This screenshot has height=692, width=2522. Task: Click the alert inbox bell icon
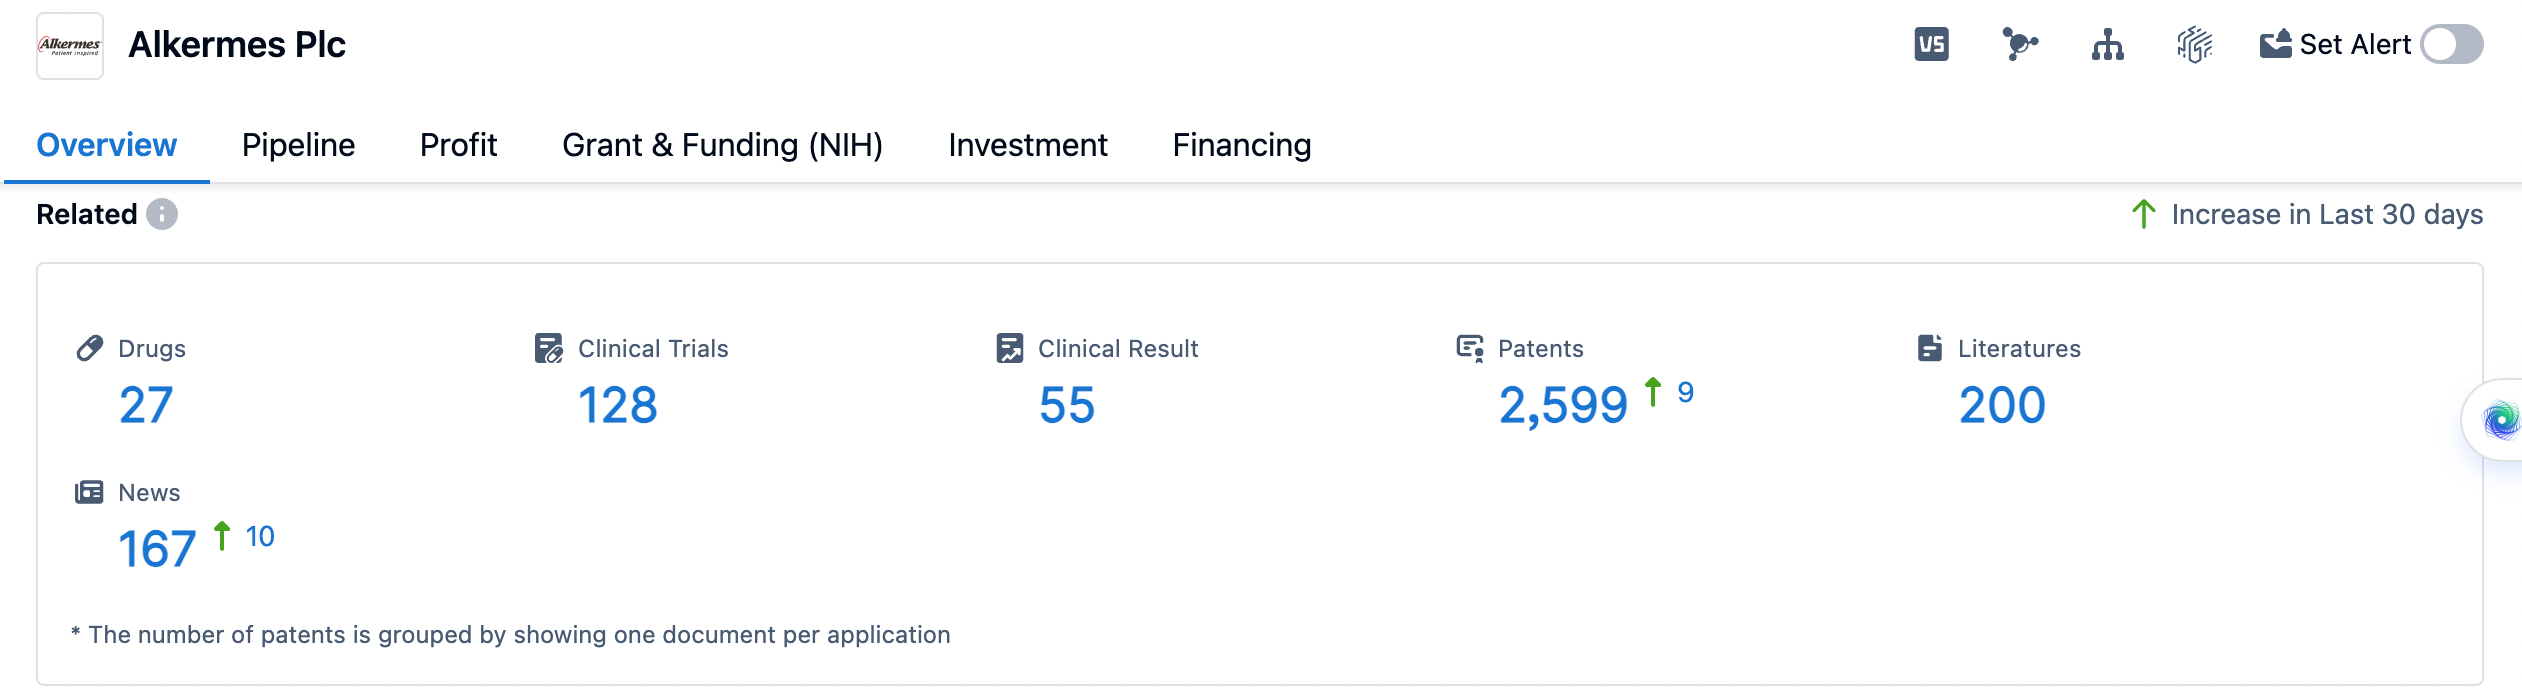pyautogui.click(x=2275, y=45)
